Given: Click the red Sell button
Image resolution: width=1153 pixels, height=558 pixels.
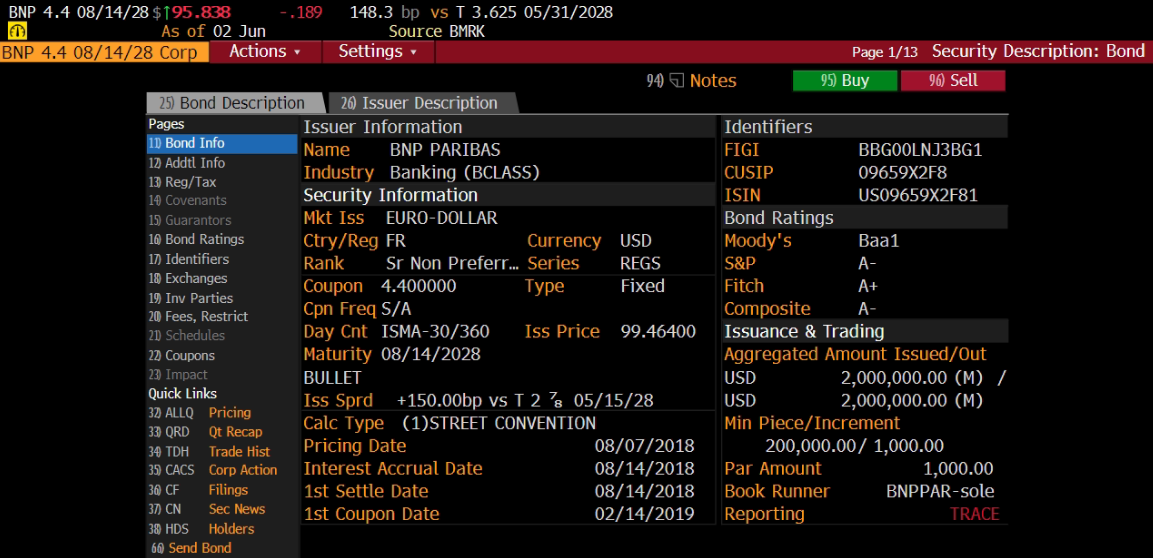Looking at the screenshot, I should tap(953, 81).
